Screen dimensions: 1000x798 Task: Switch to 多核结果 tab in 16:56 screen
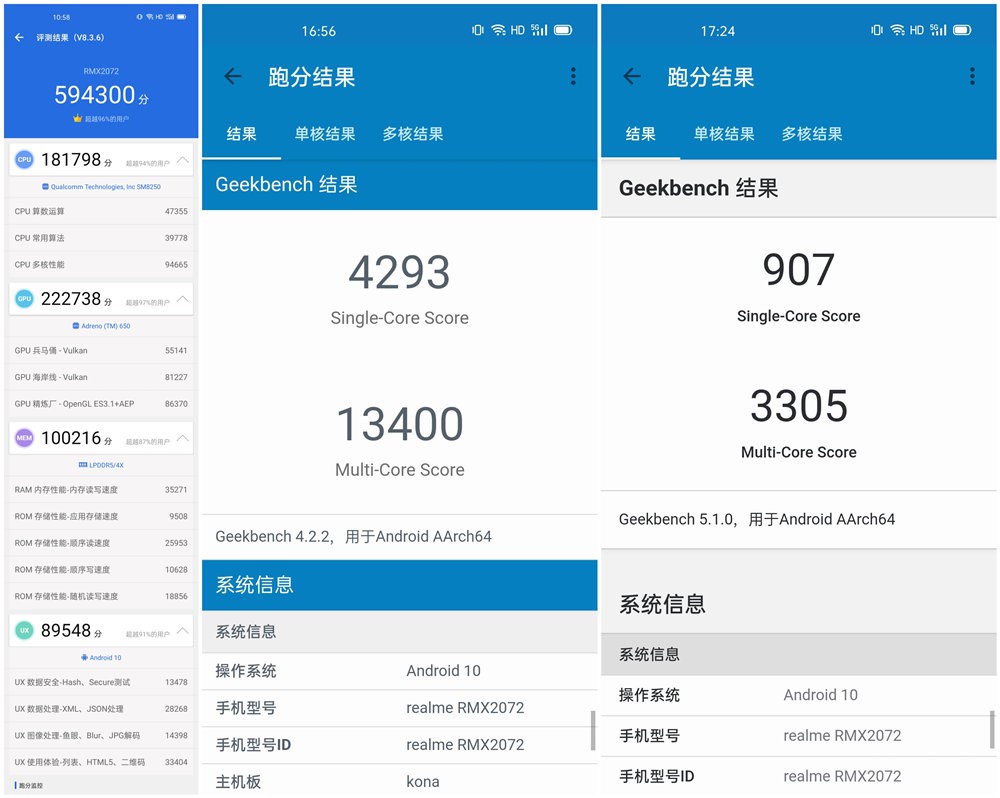point(413,134)
